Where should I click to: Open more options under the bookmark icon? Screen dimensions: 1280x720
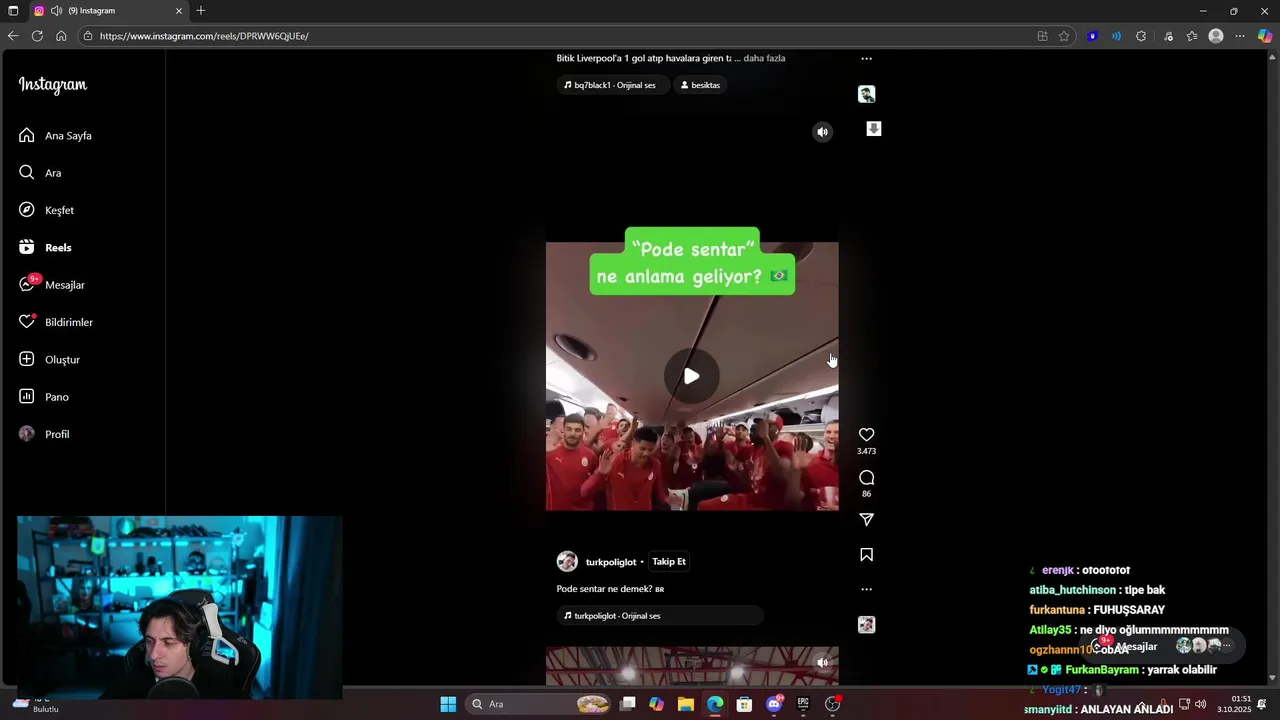[x=866, y=589]
